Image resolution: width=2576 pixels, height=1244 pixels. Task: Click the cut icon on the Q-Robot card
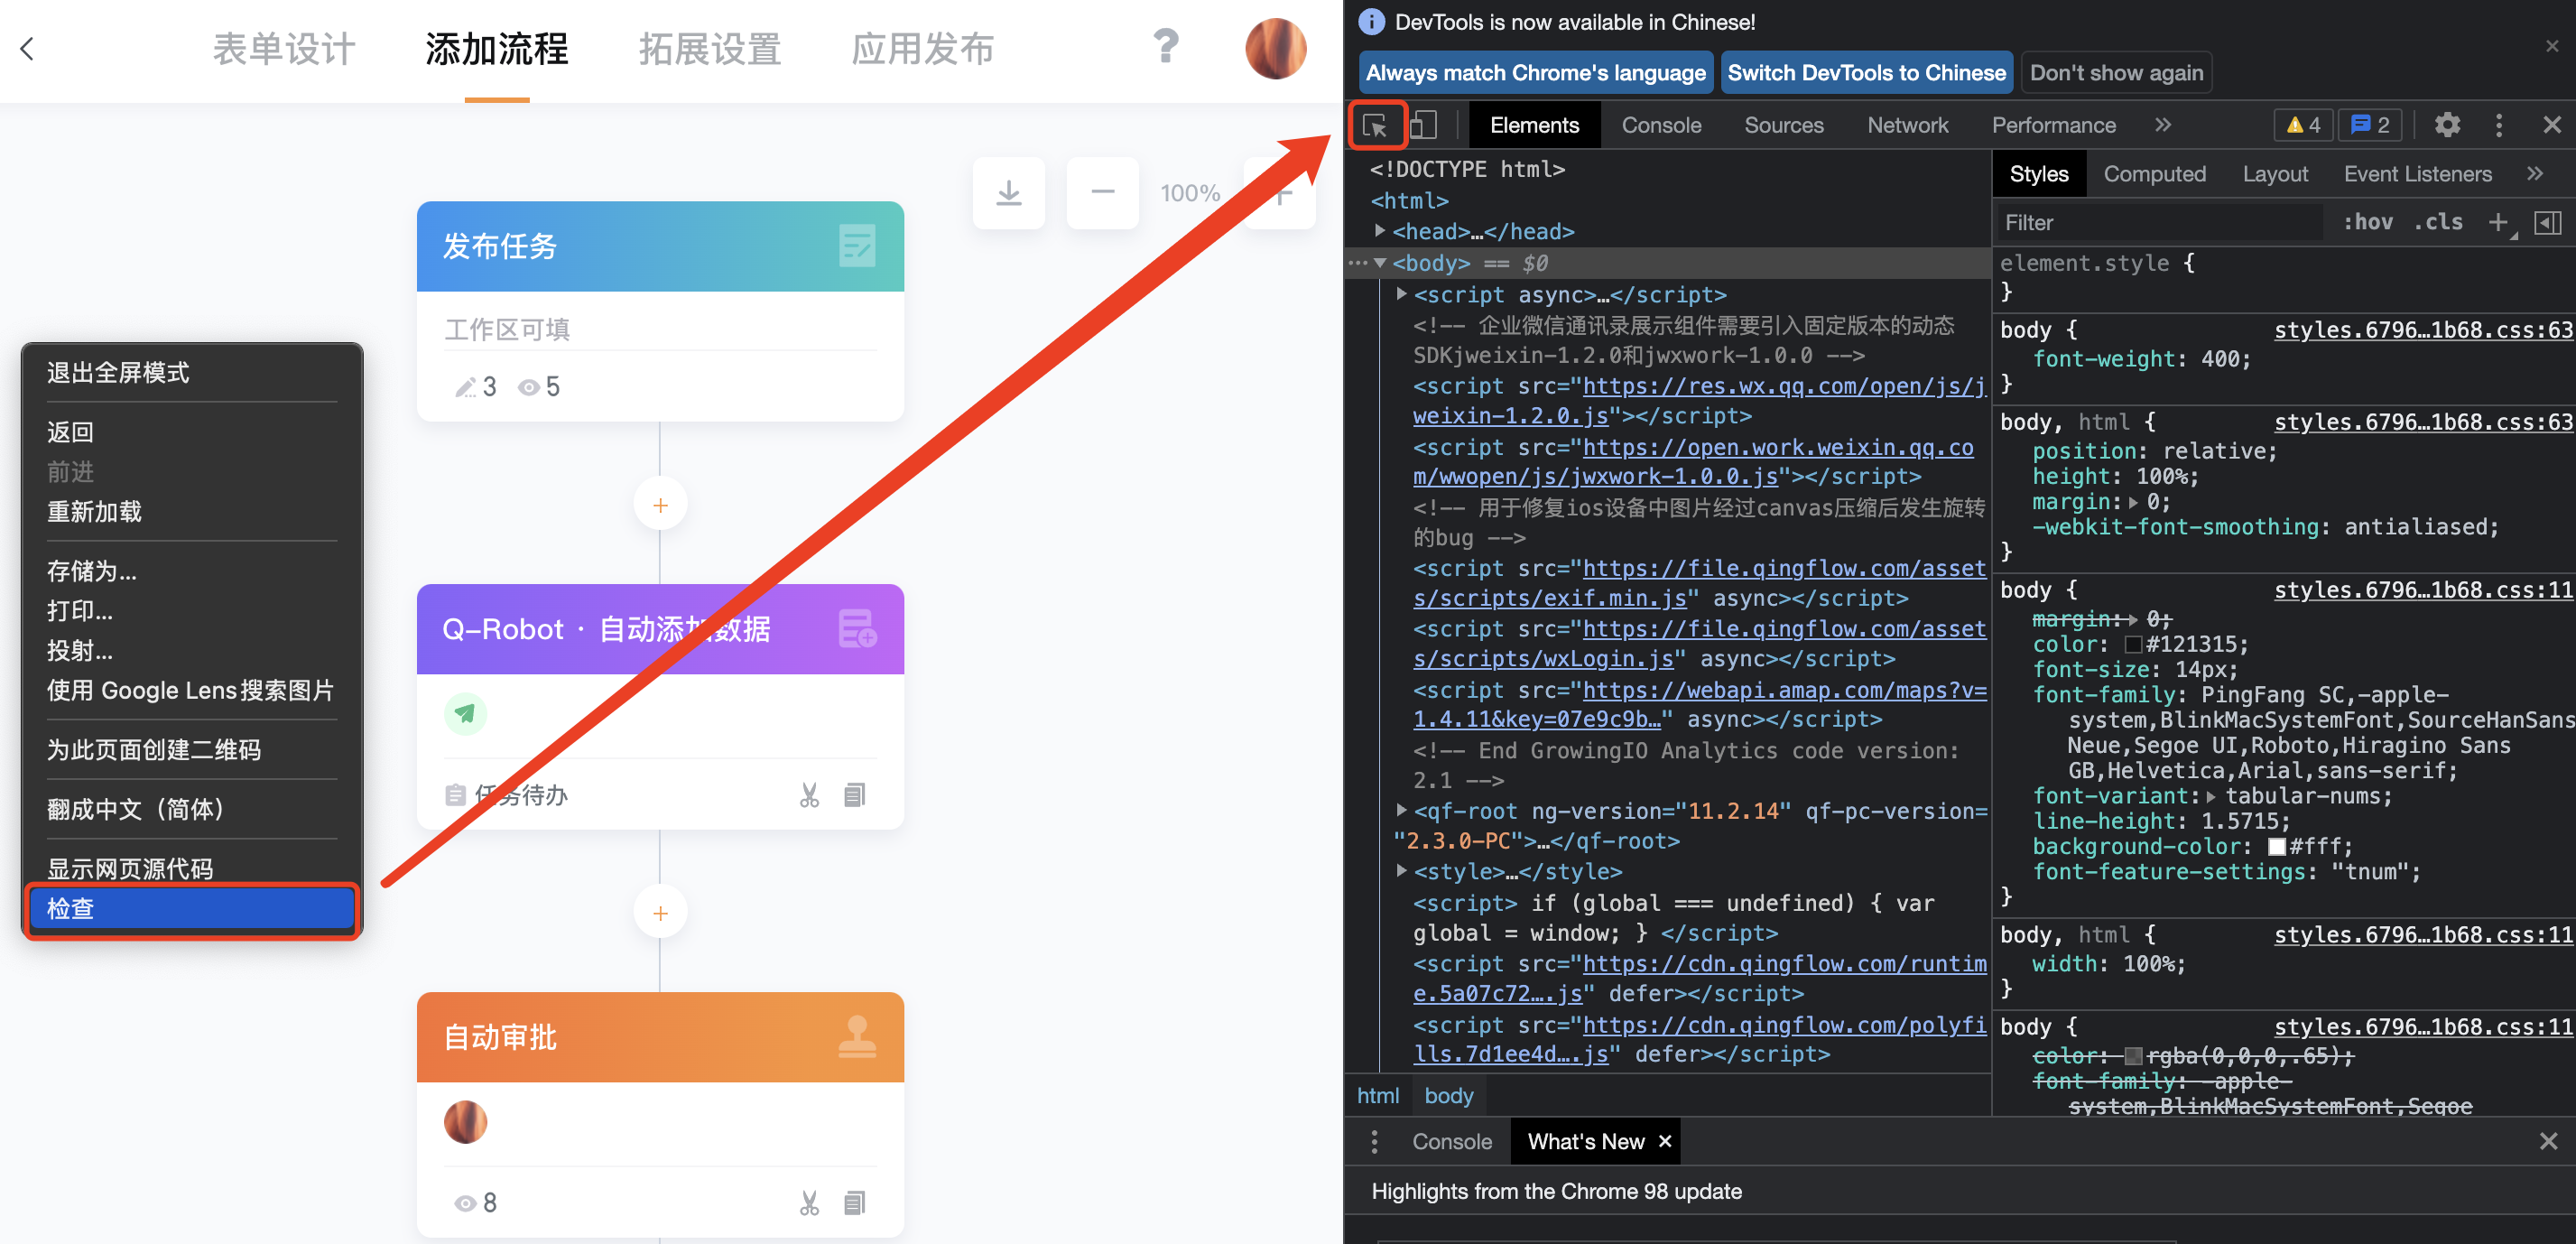tap(809, 795)
